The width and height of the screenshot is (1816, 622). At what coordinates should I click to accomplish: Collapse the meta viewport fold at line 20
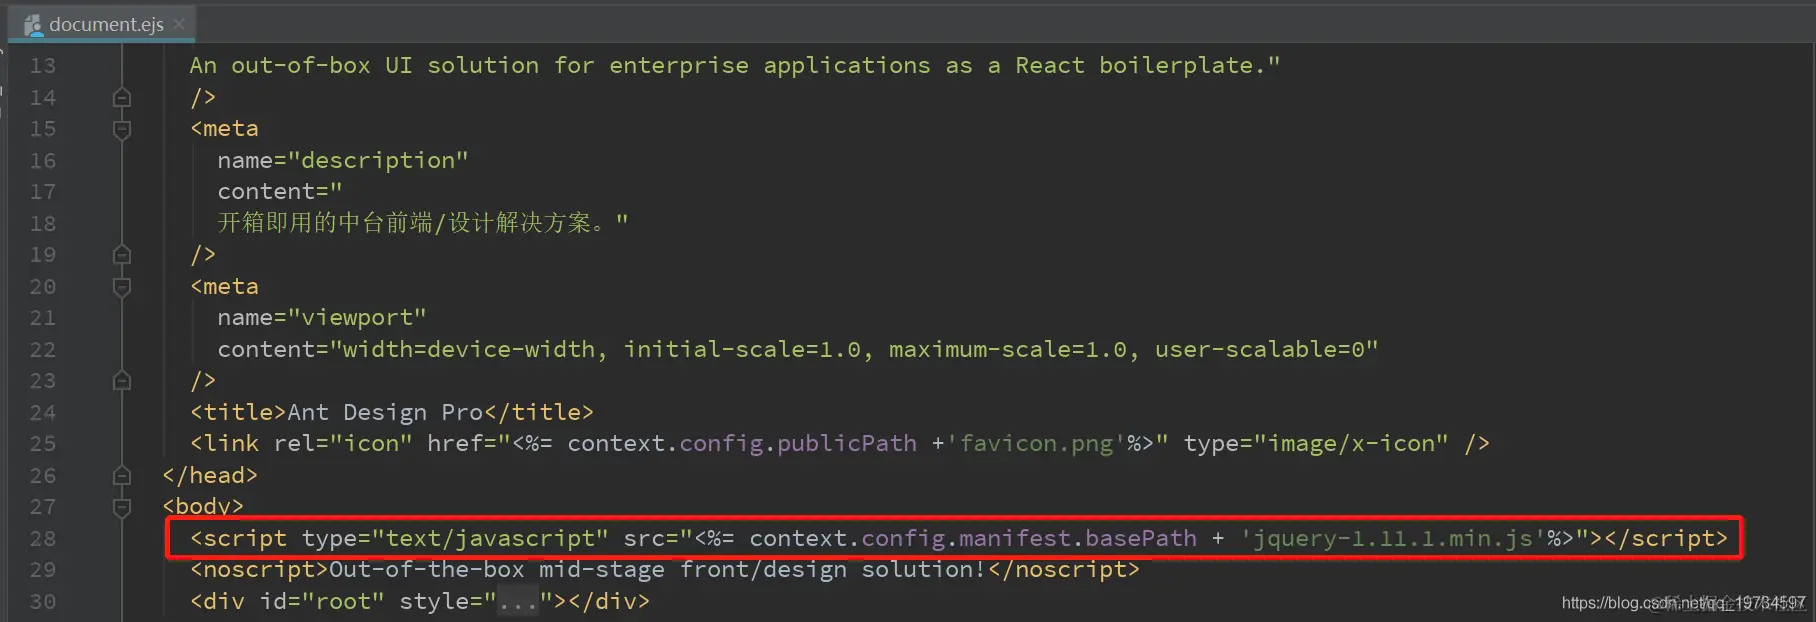coord(122,287)
